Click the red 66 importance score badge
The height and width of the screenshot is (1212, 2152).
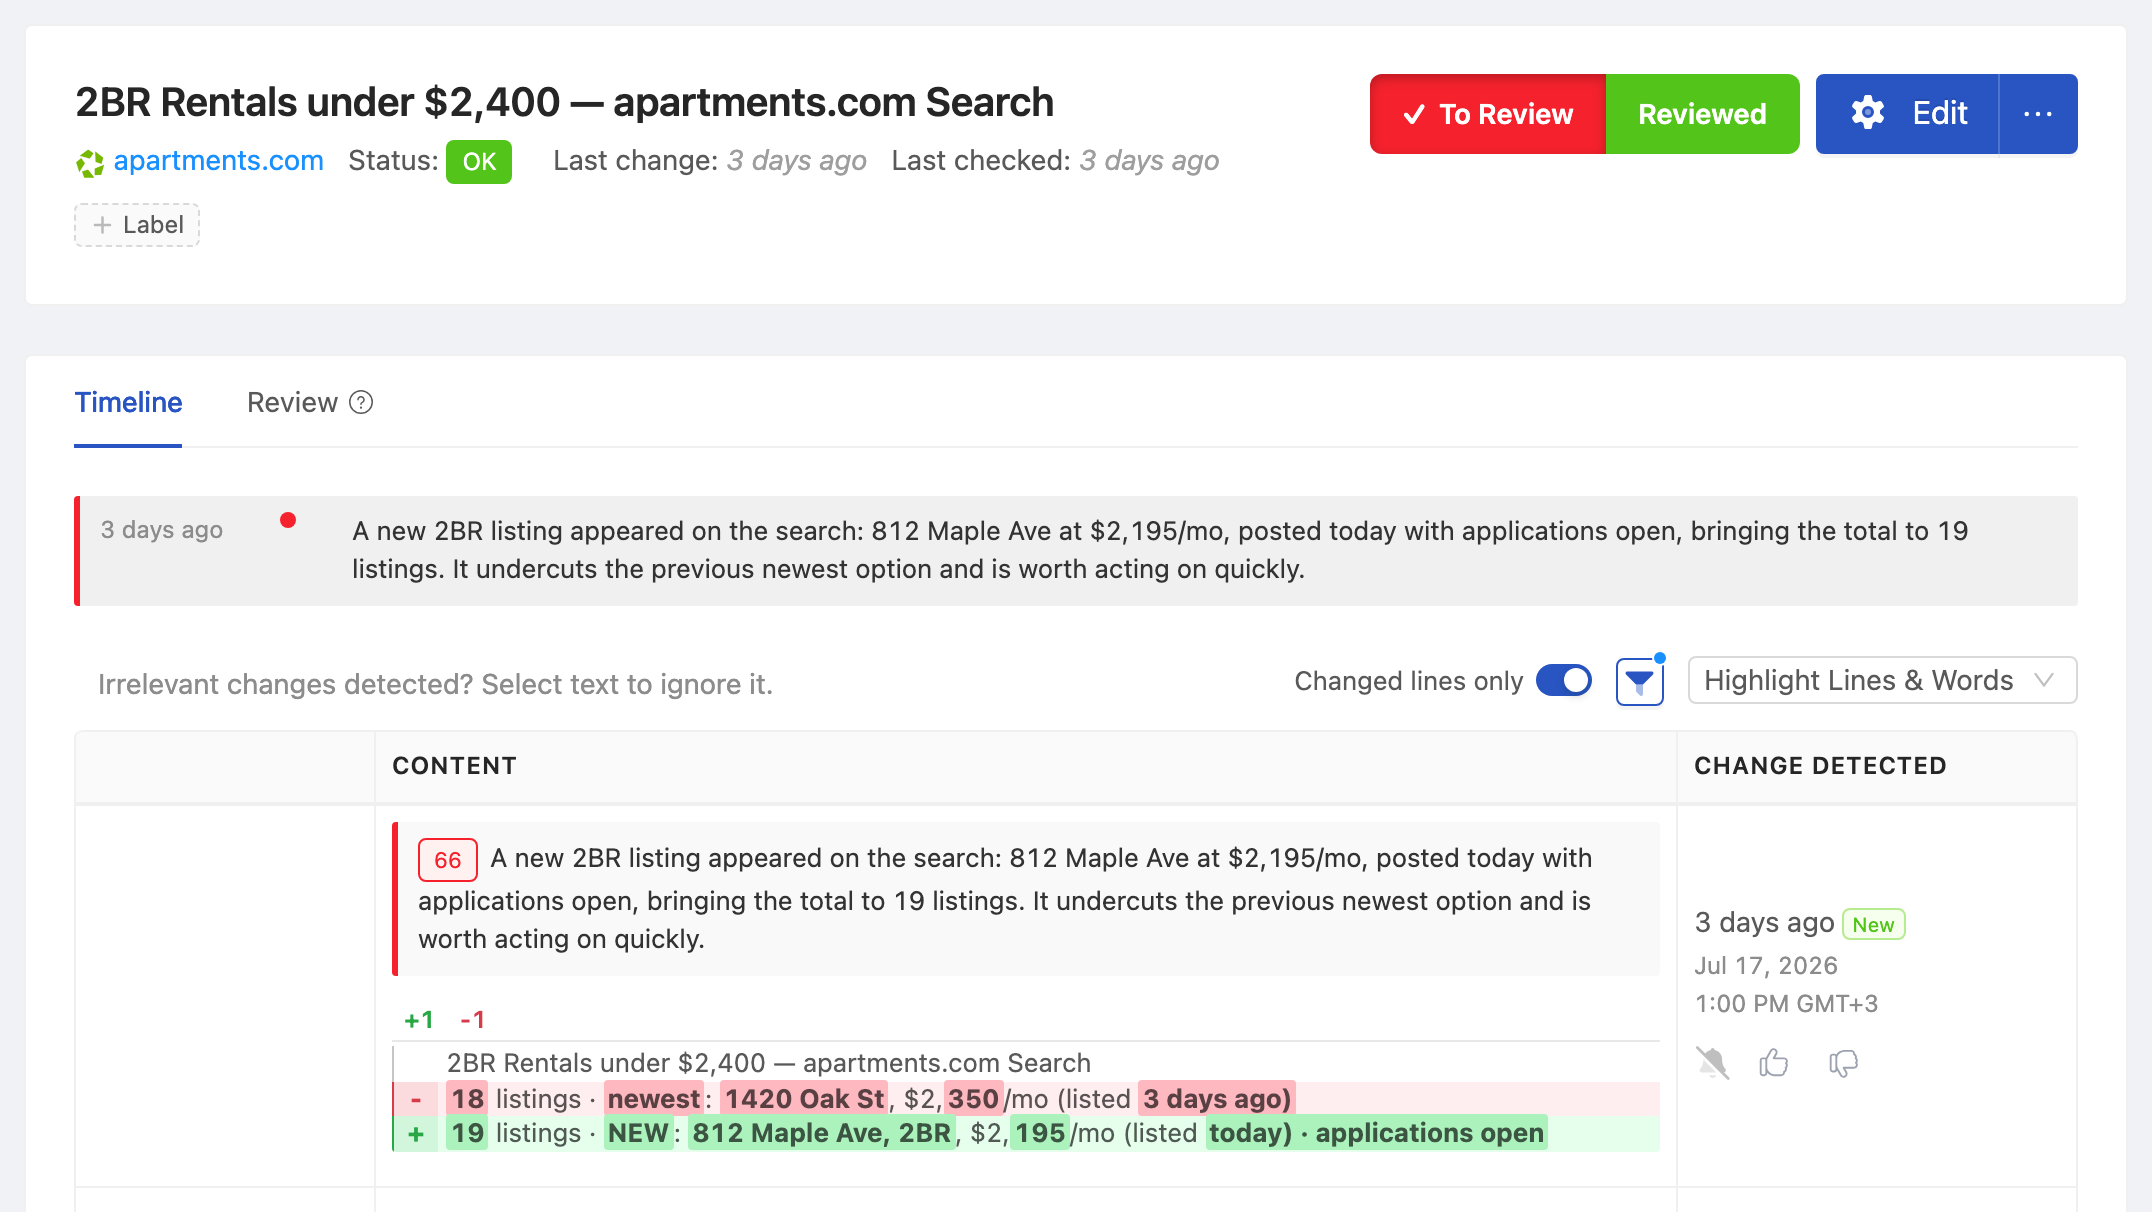(x=447, y=860)
